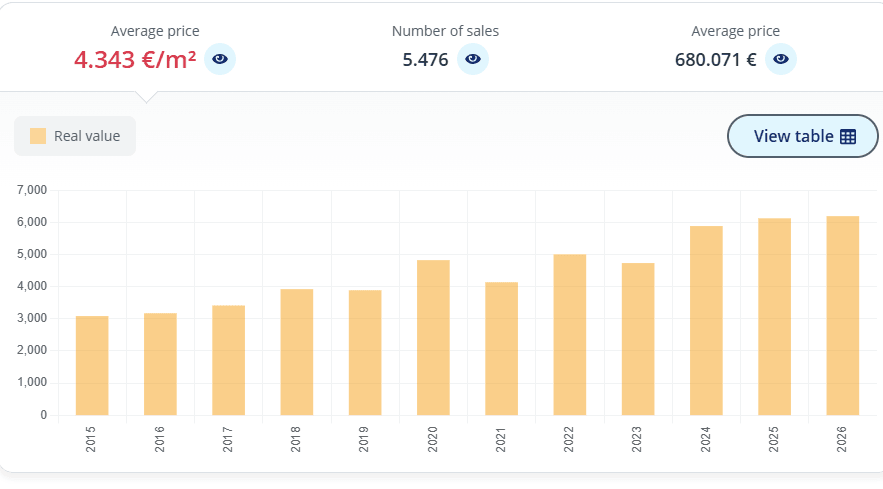
Task: Select the 2018 bar
Action: [x=297, y=352]
